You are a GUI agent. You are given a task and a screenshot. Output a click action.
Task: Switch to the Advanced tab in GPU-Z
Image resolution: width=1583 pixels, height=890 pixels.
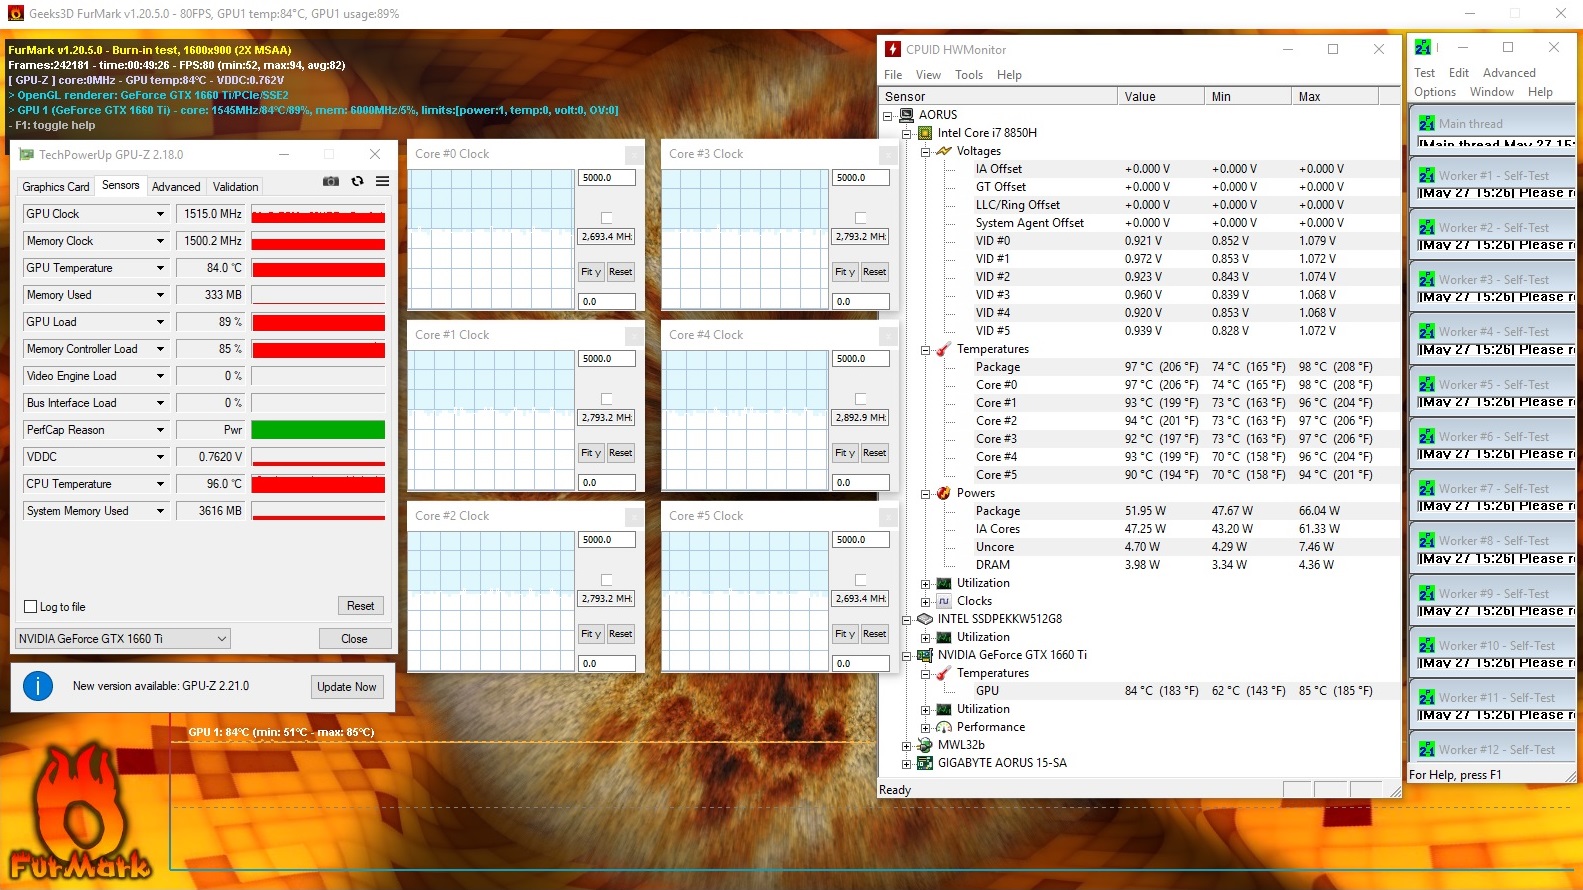[176, 187]
